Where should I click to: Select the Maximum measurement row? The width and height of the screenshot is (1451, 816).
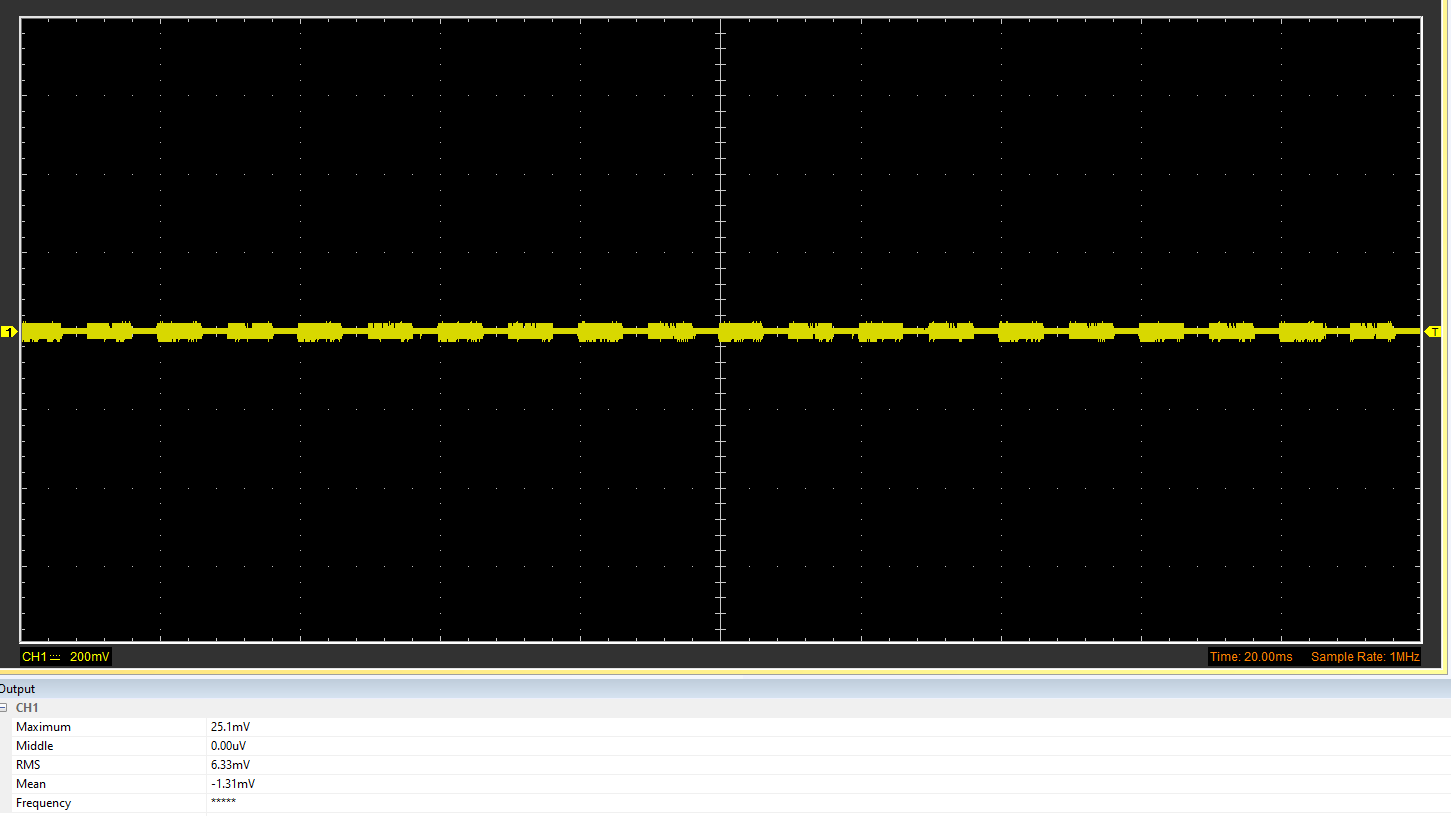pyautogui.click(x=43, y=727)
